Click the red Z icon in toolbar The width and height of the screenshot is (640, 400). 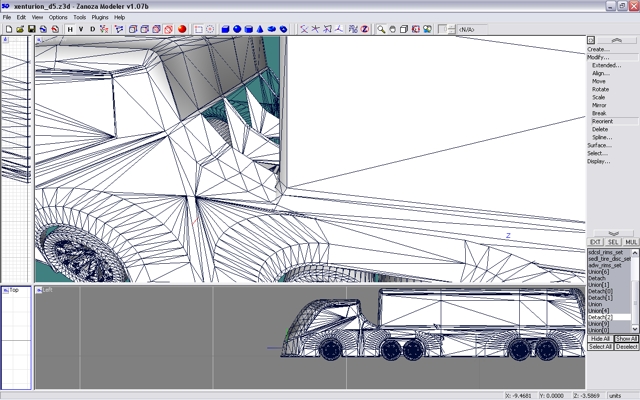pyautogui.click(x=365, y=29)
